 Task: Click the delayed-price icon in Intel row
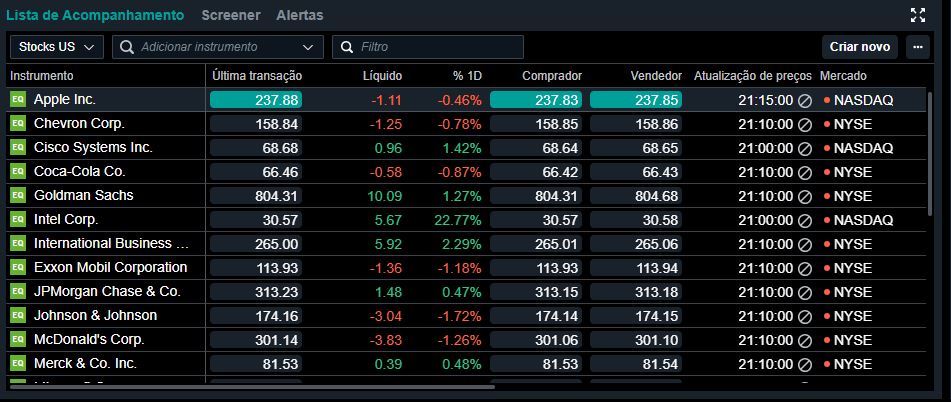tap(803, 220)
